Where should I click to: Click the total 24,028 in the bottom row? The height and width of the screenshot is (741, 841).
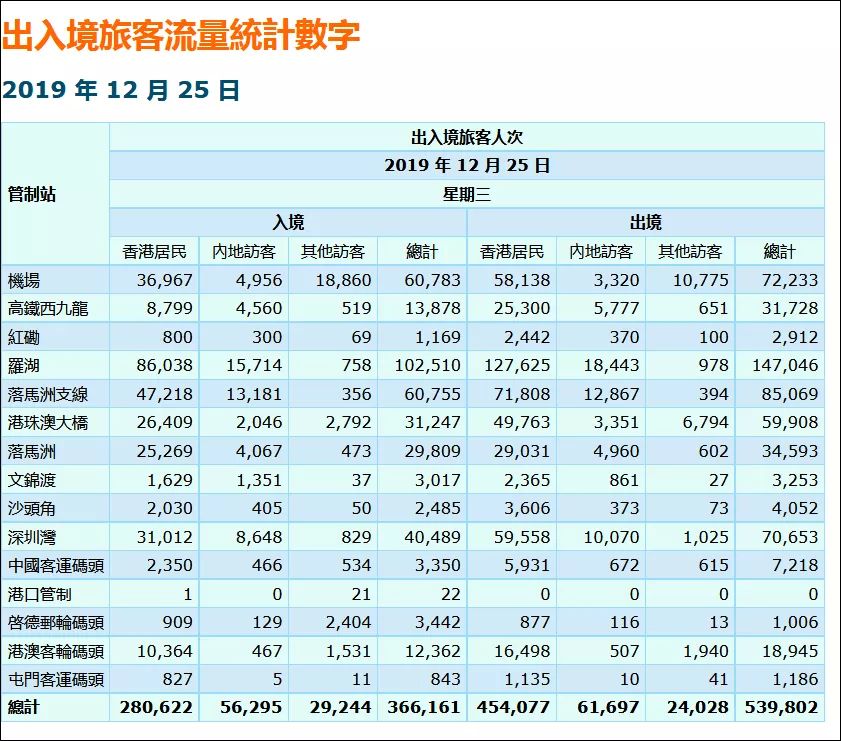pyautogui.click(x=698, y=708)
